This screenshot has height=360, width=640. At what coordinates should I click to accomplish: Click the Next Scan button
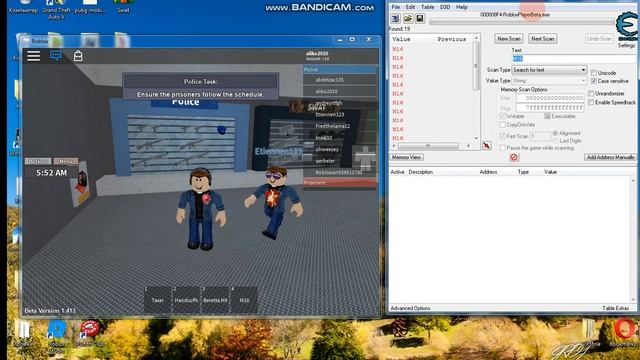(x=542, y=39)
